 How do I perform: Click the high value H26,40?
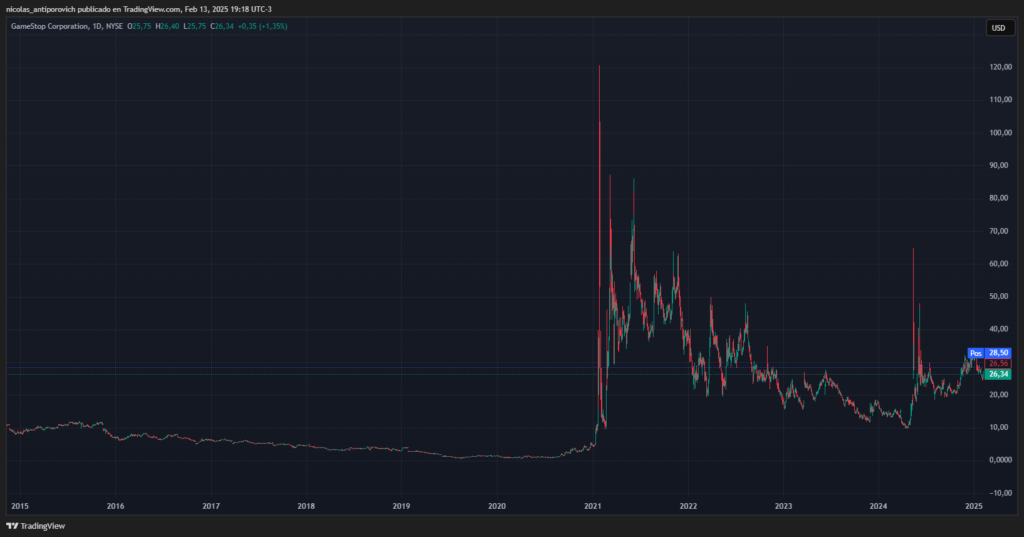point(167,26)
